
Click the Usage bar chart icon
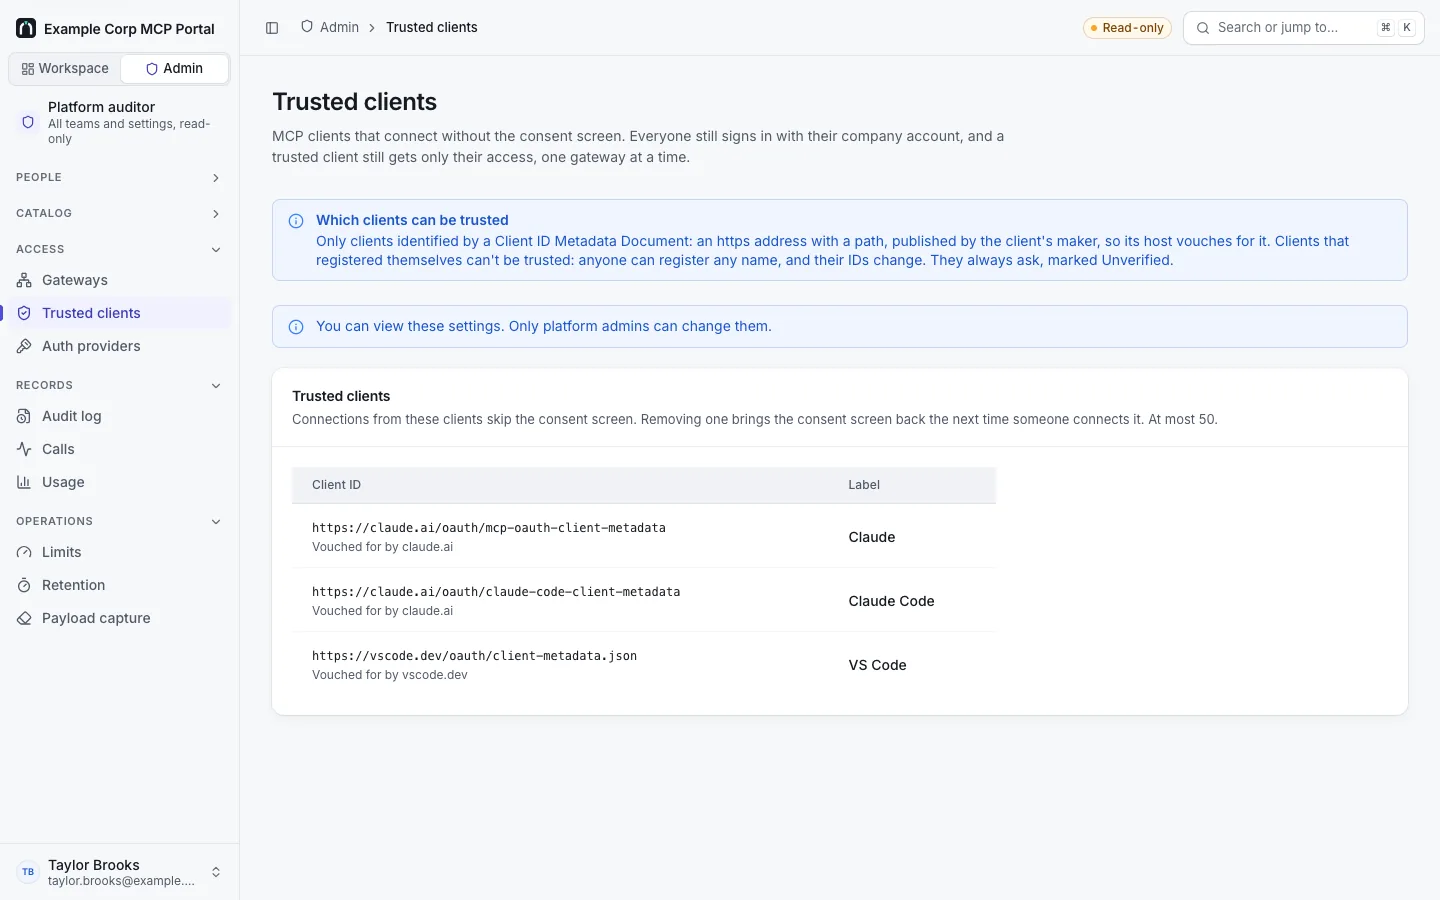[24, 482]
